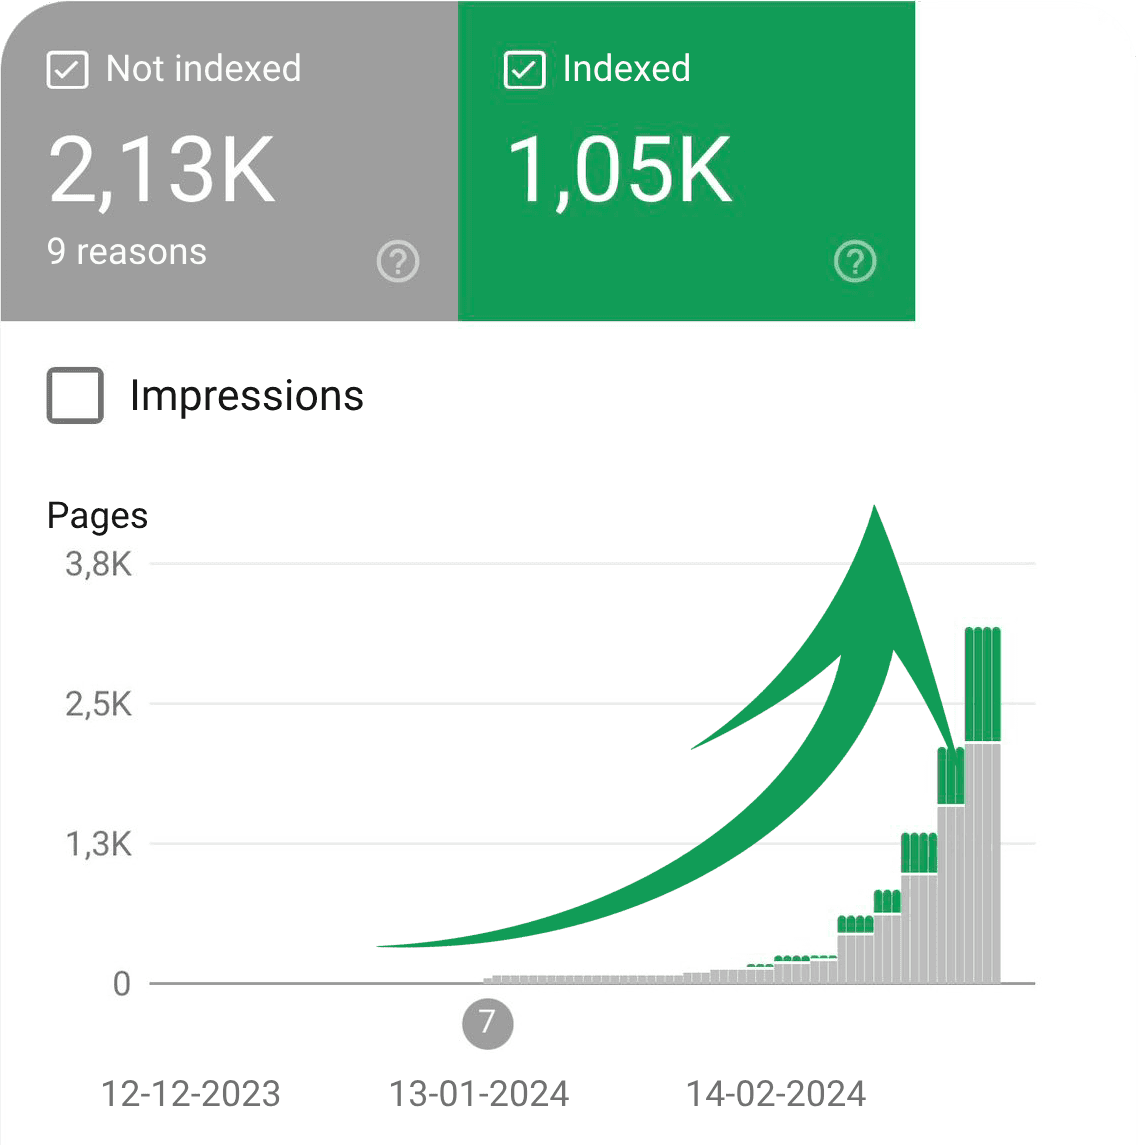Click the 2,13K count
Screen dimensions: 1138x1145
click(x=162, y=170)
